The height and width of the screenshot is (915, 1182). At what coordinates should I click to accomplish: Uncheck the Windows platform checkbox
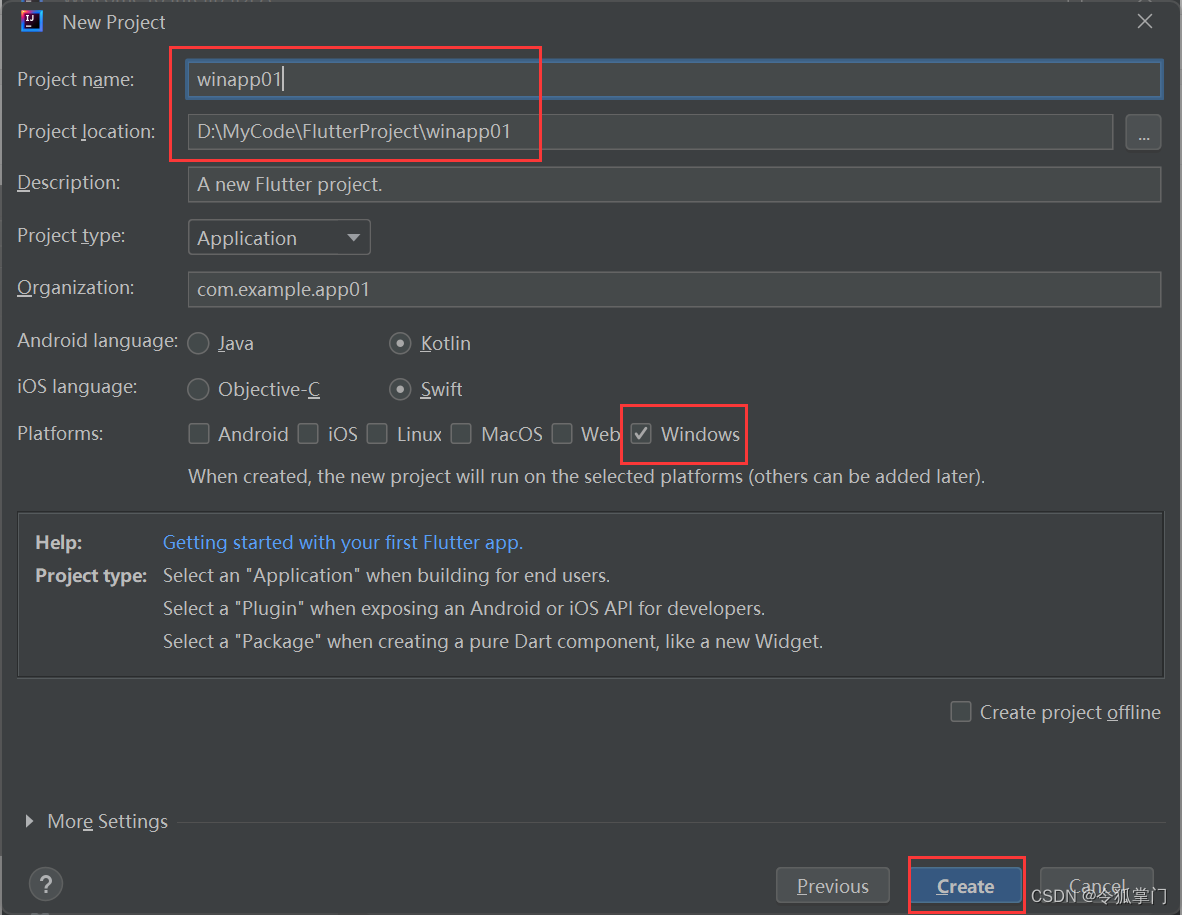pyautogui.click(x=641, y=434)
